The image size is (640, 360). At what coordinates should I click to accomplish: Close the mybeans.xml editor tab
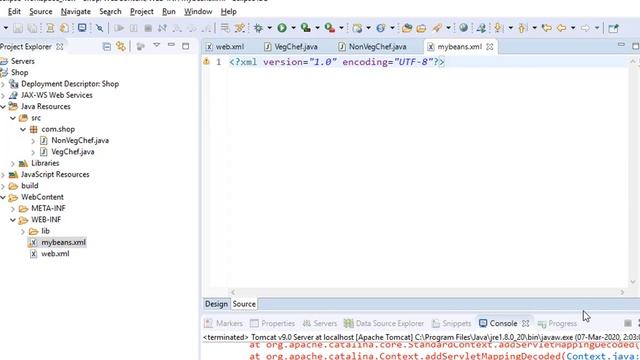pos(490,47)
